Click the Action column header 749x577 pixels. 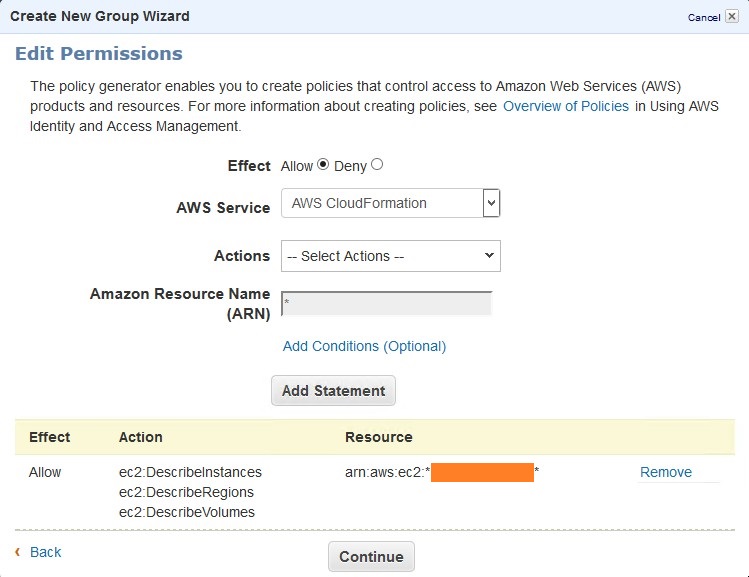click(x=140, y=437)
